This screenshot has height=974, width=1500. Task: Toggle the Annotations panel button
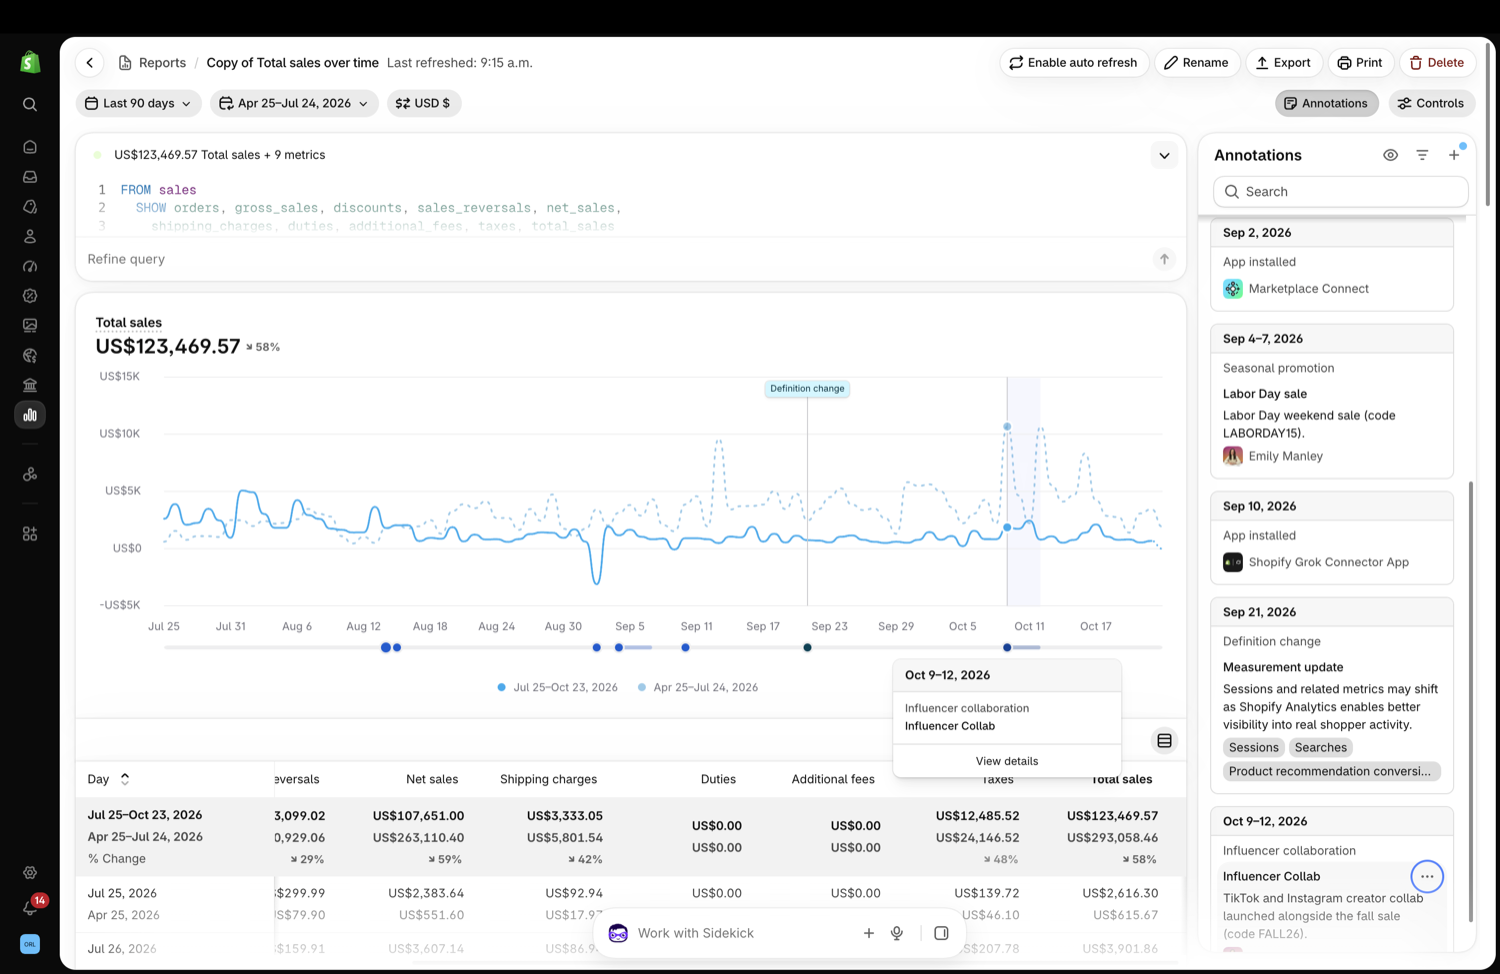(1326, 103)
